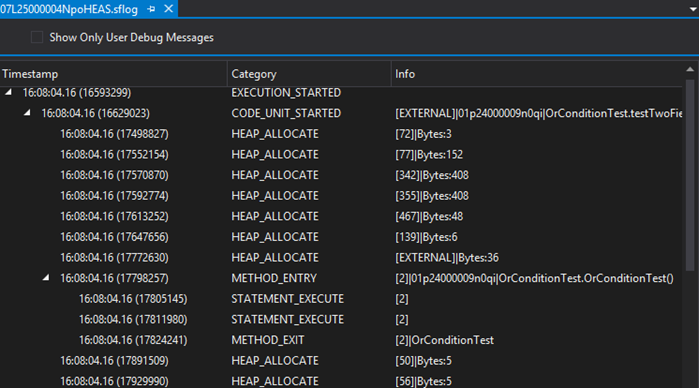Select the OrConditionTest.OrConditionTest() info cell
The width and height of the screenshot is (700, 388).
pyautogui.click(x=534, y=278)
